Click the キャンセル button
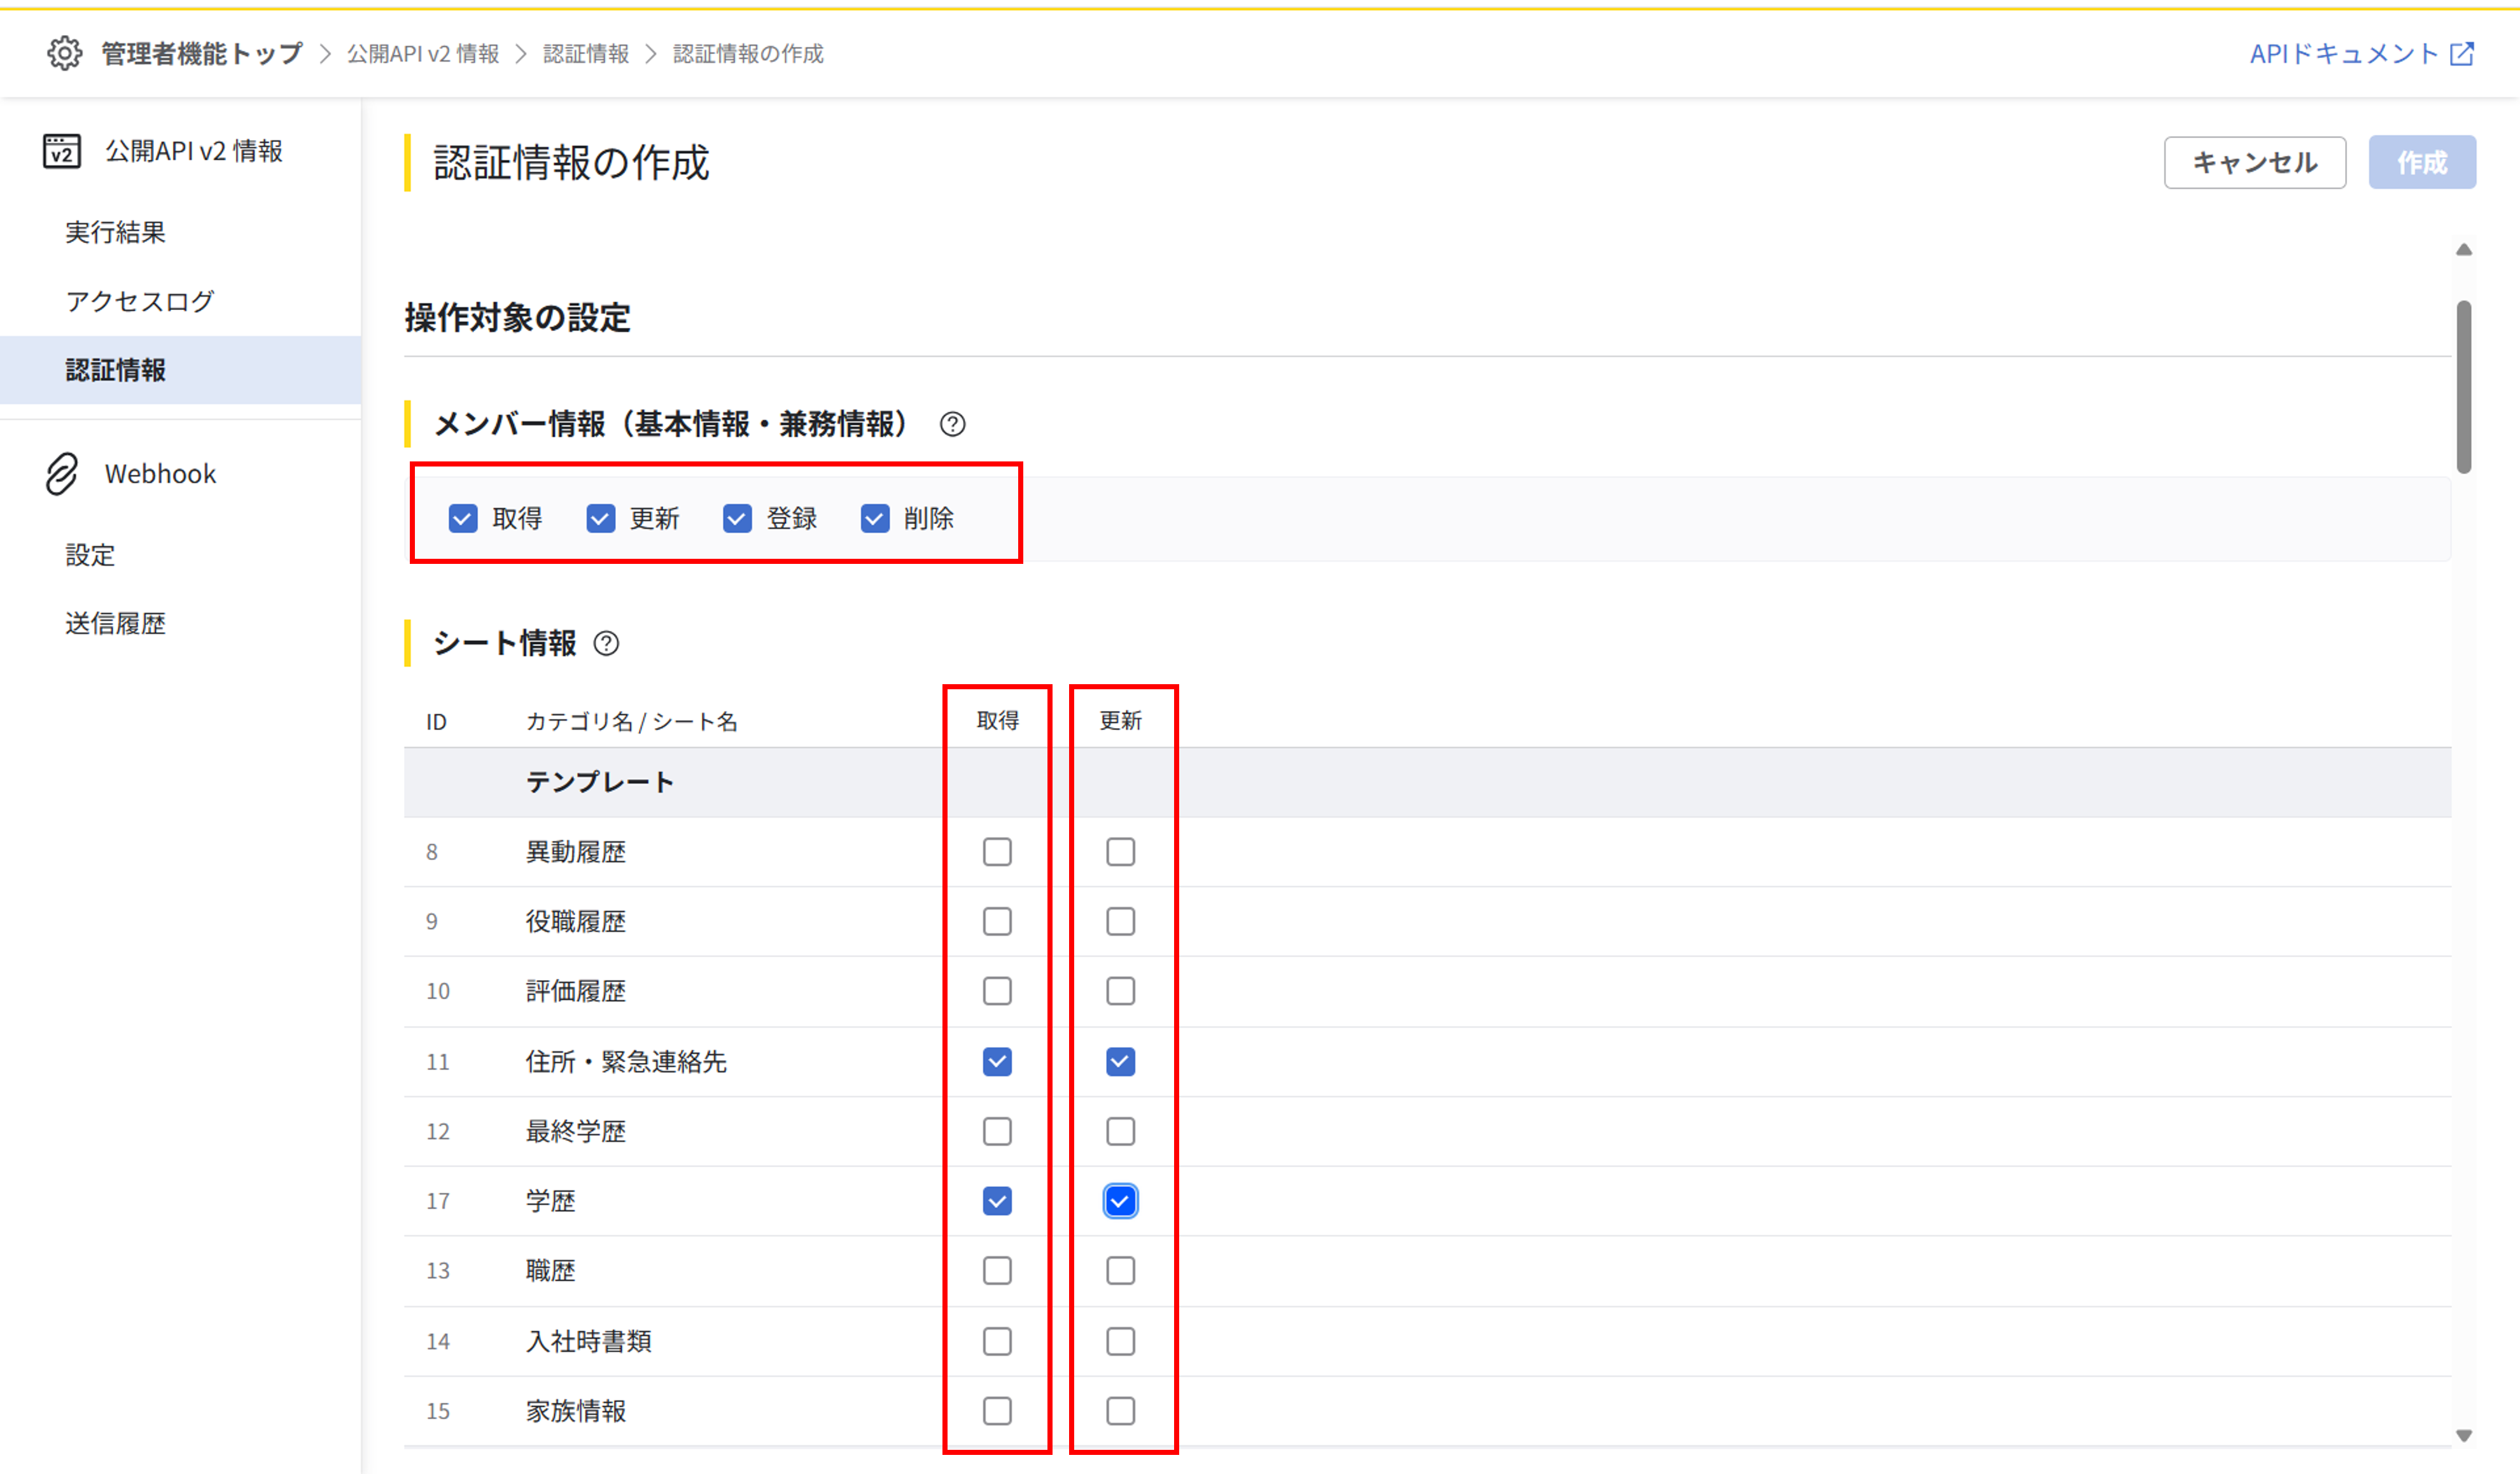The image size is (2520, 1474). [x=2254, y=162]
